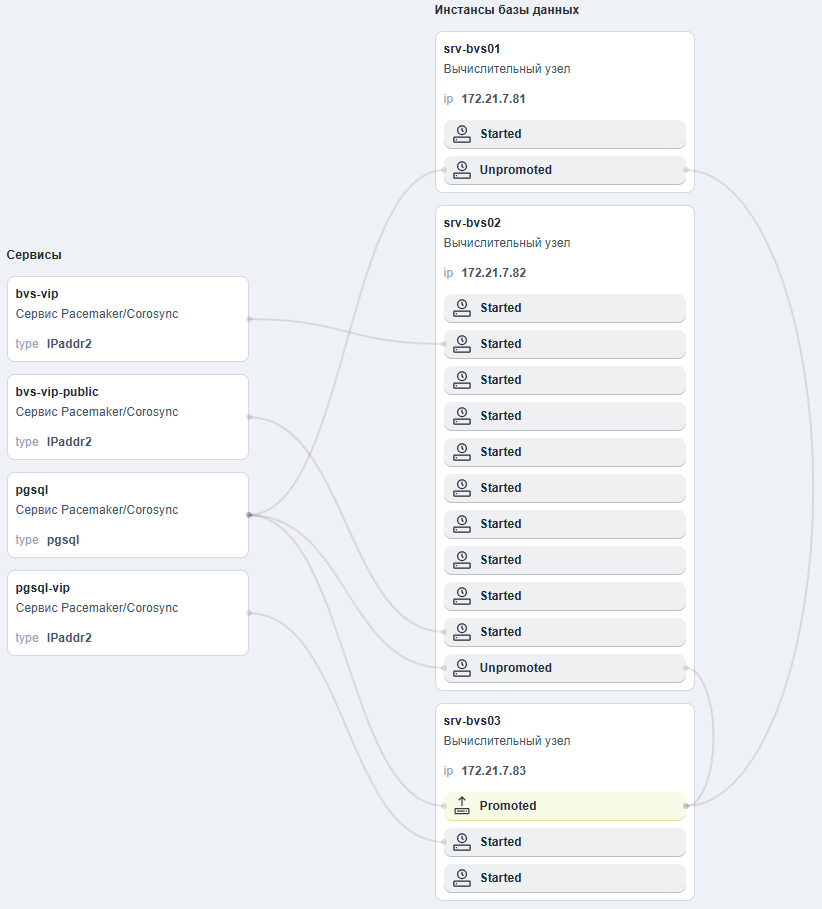Click the srv-bvs02 node title

[472, 223]
